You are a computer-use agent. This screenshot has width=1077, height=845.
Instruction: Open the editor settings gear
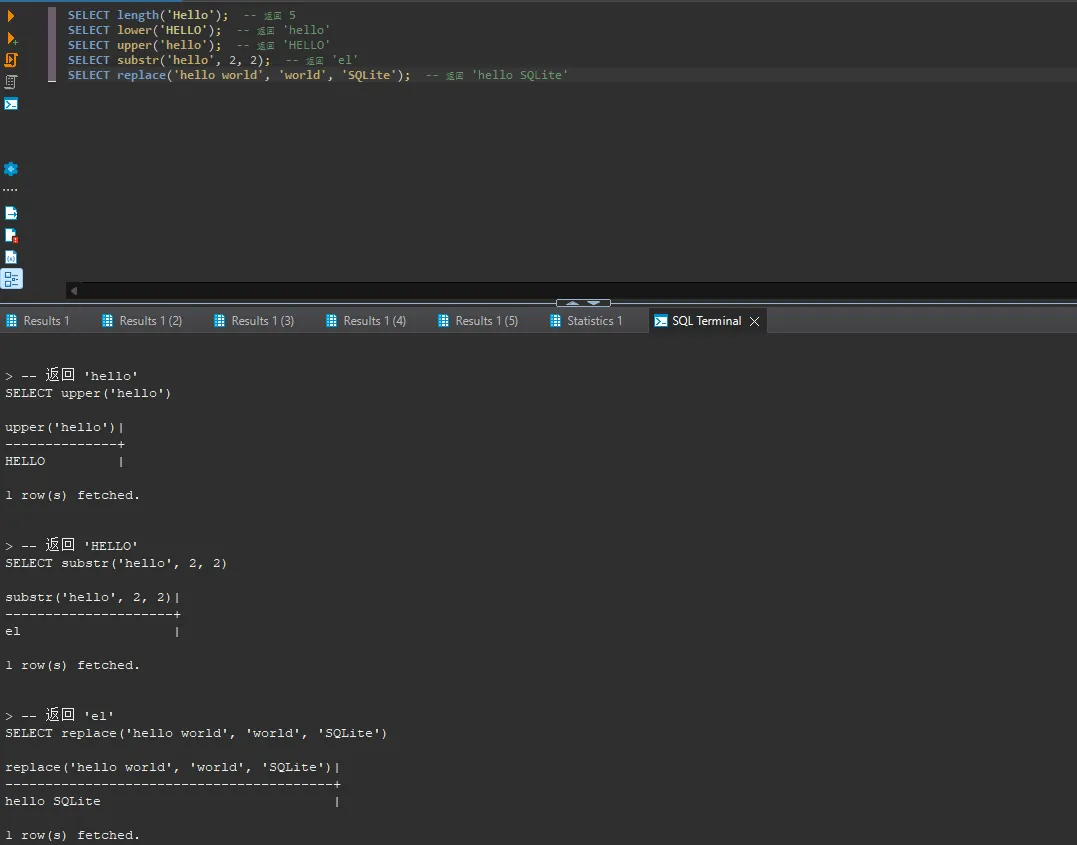[11, 168]
